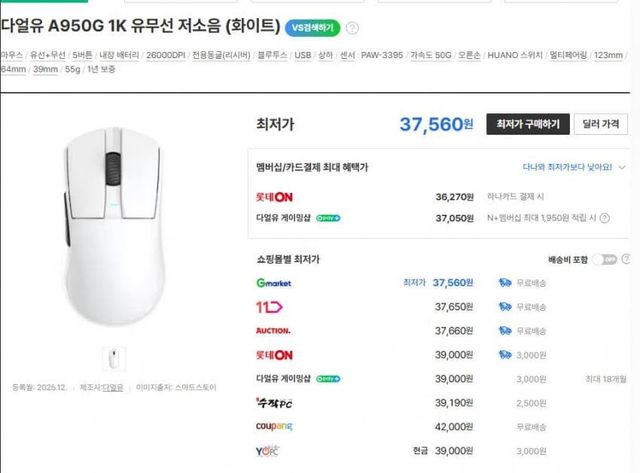Open the YoPC store logo
The image size is (640, 473).
coord(270,451)
